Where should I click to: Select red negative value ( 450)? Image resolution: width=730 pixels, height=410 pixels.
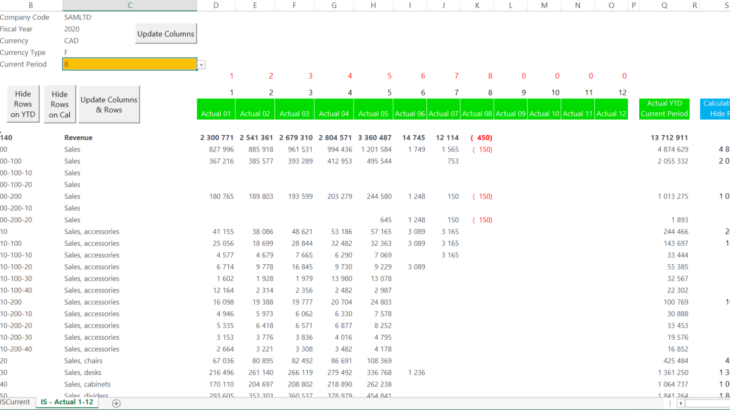(481, 138)
